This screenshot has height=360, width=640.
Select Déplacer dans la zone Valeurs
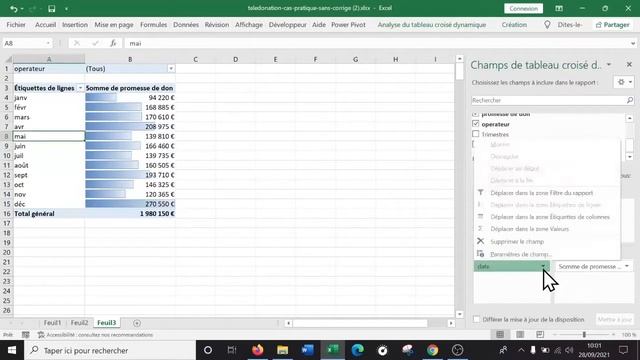pos(529,229)
